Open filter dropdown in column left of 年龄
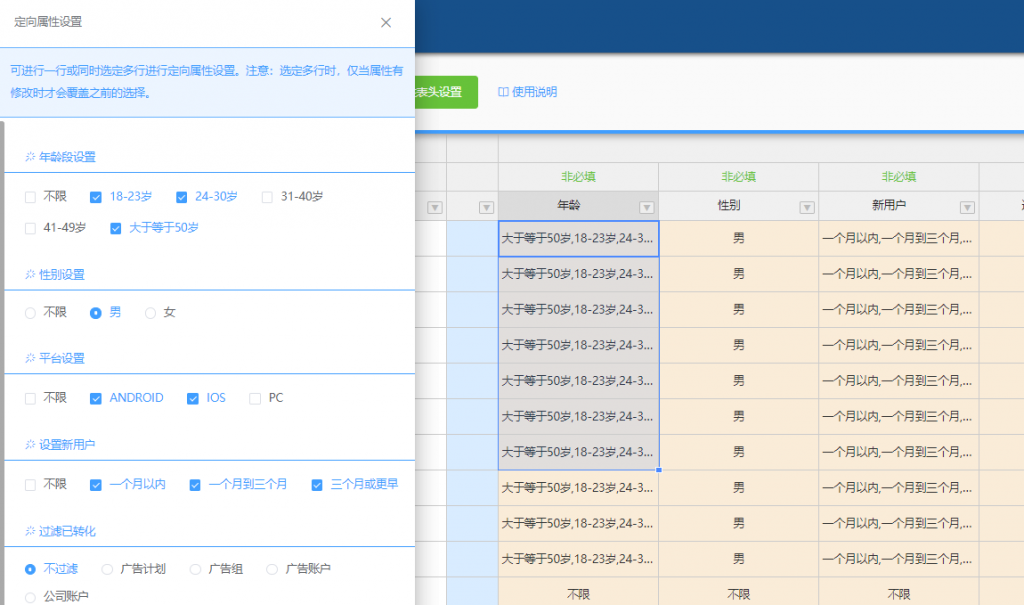Image resolution: width=1024 pixels, height=605 pixels. (487, 208)
